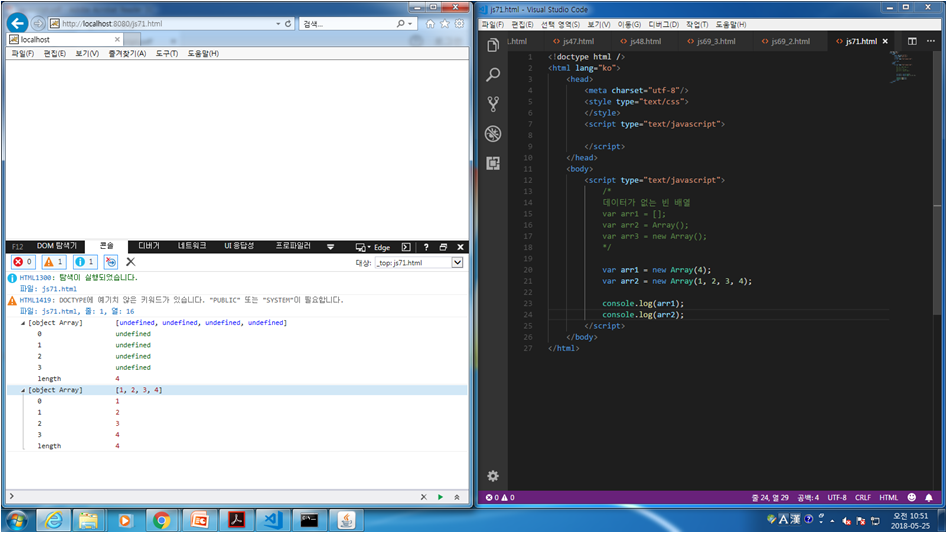The height and width of the screenshot is (533, 947).
Task: Toggle clear-on-navigate button in console
Action: point(111,261)
